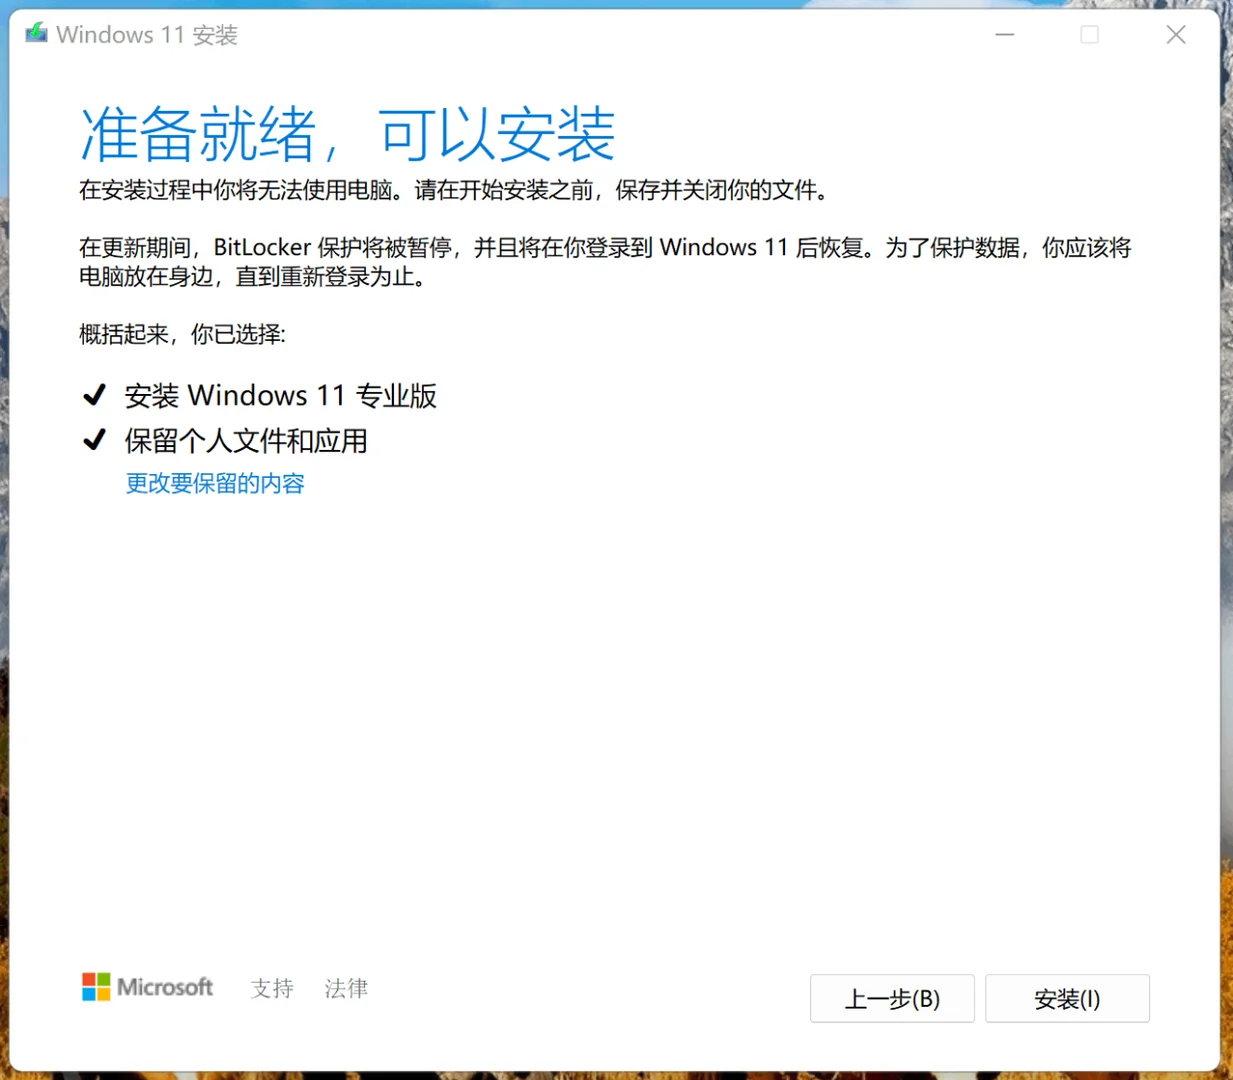Click the check icon for keeping files

tap(94, 440)
